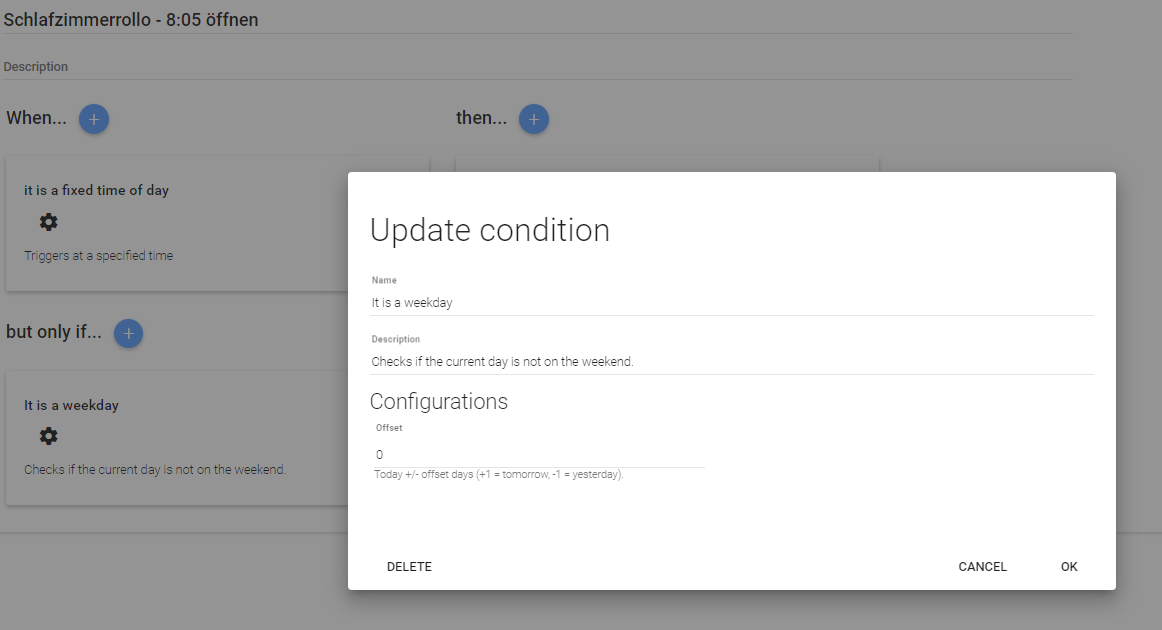
Task: Click the rule title Schlafzimmerrollo - 8:05 öffnen
Action: [131, 19]
